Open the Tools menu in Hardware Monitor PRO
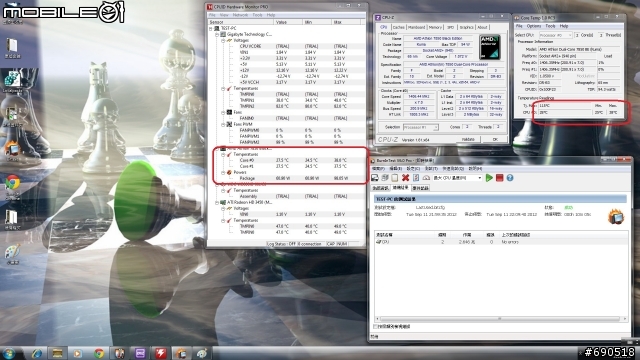This screenshot has height=360, width=640. (x=257, y=15)
